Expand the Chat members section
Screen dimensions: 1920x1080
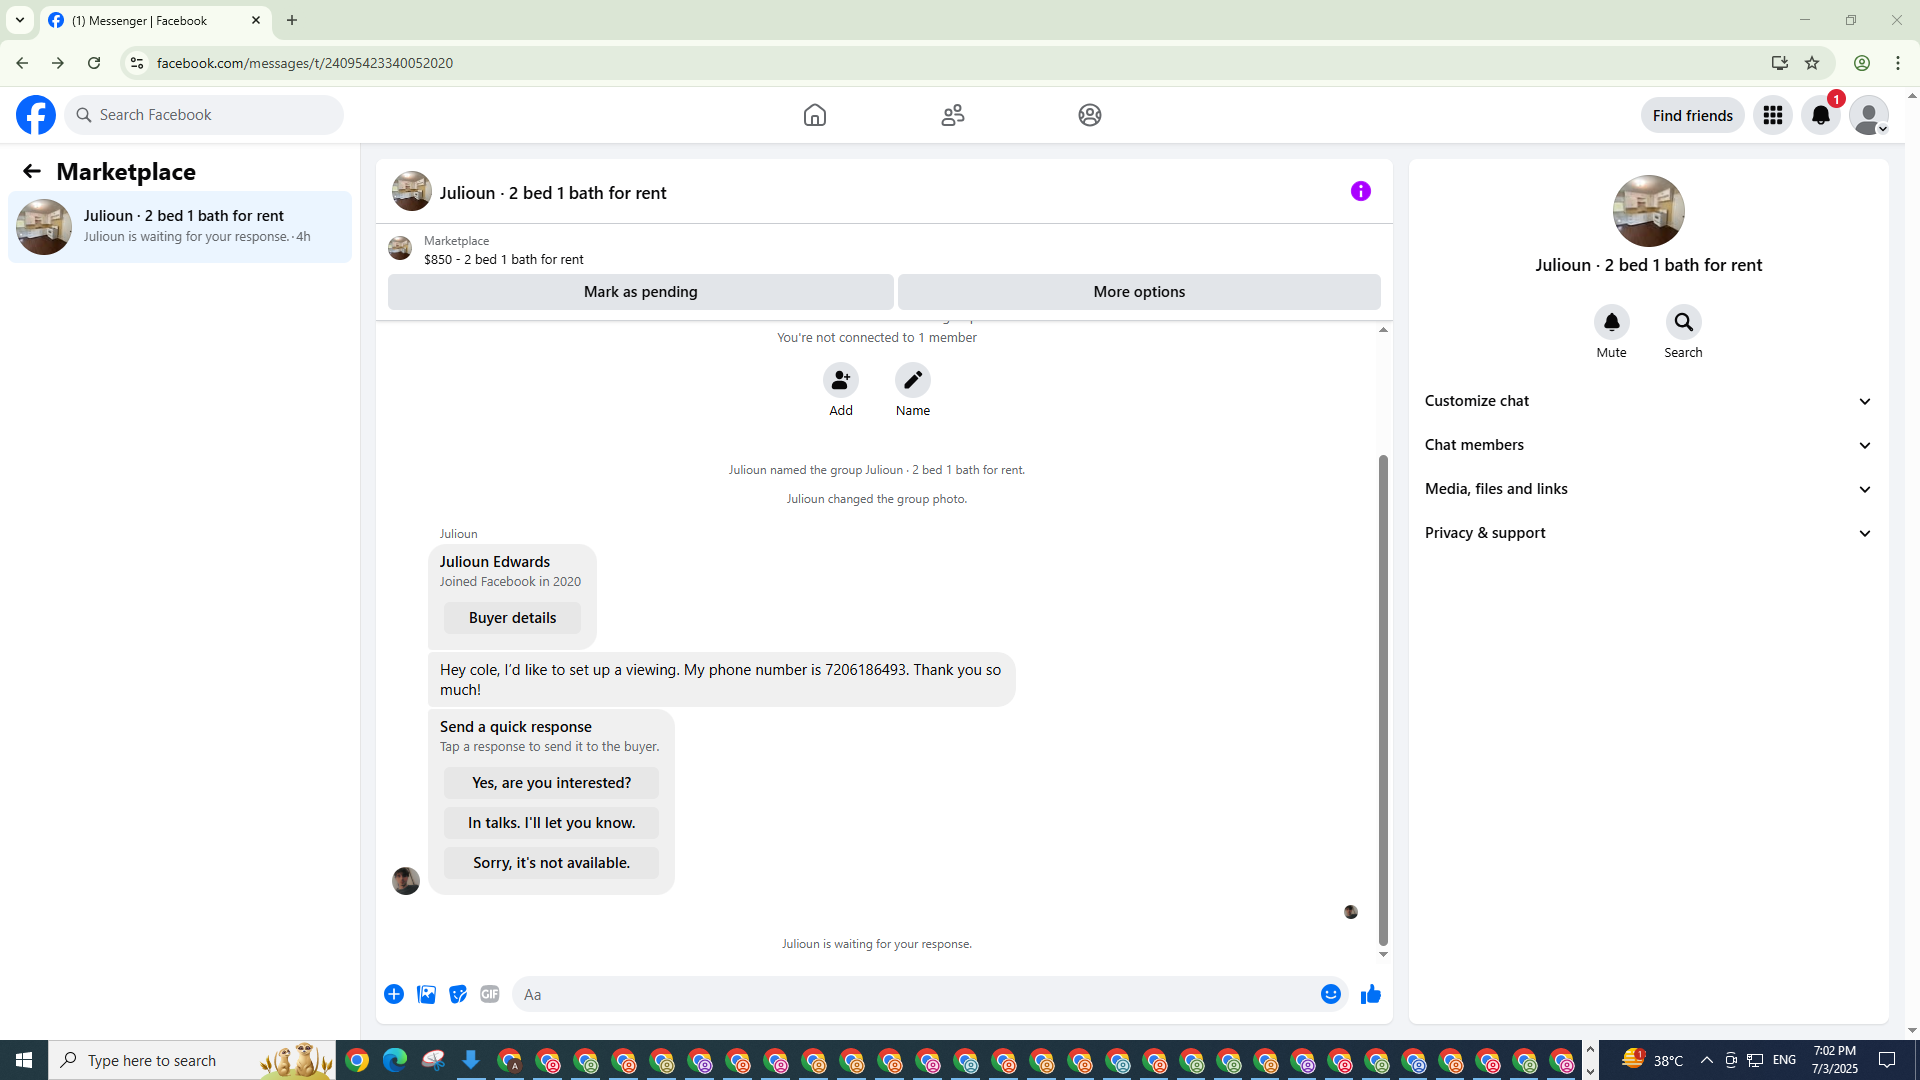pyautogui.click(x=1647, y=445)
